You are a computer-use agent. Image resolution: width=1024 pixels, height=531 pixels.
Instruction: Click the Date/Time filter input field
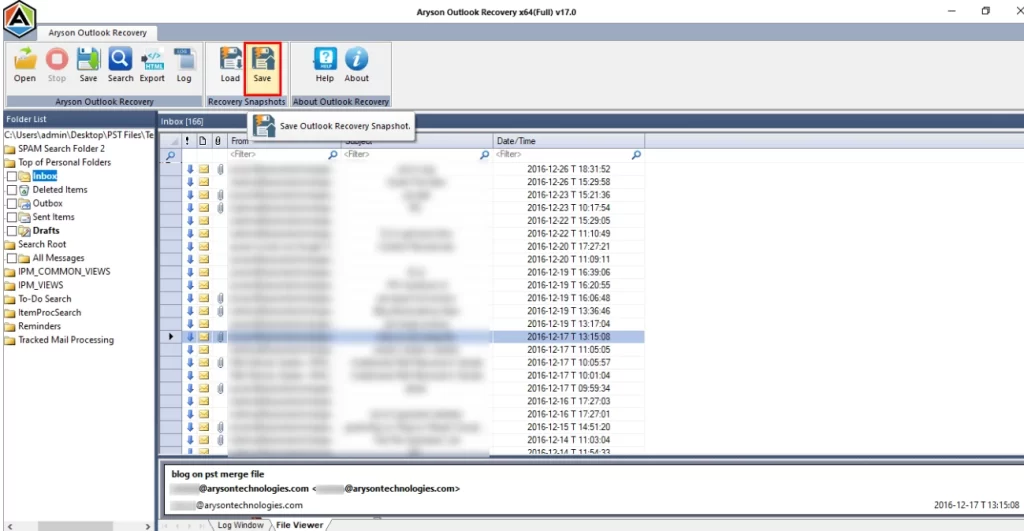tap(562, 155)
